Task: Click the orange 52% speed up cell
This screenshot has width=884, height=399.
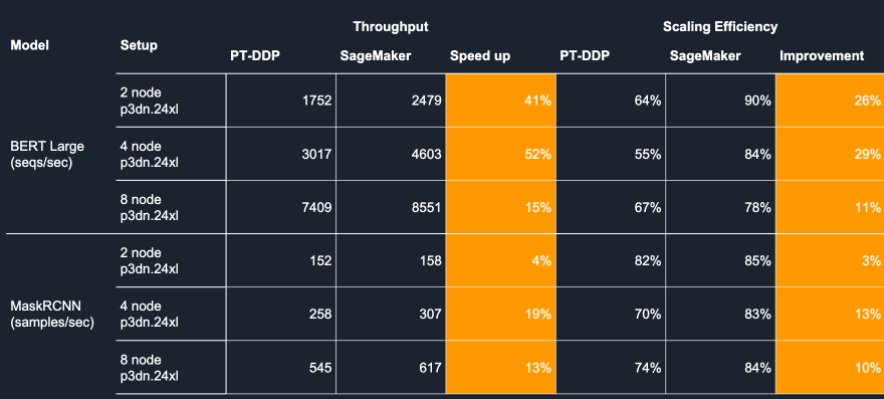Action: [501, 154]
